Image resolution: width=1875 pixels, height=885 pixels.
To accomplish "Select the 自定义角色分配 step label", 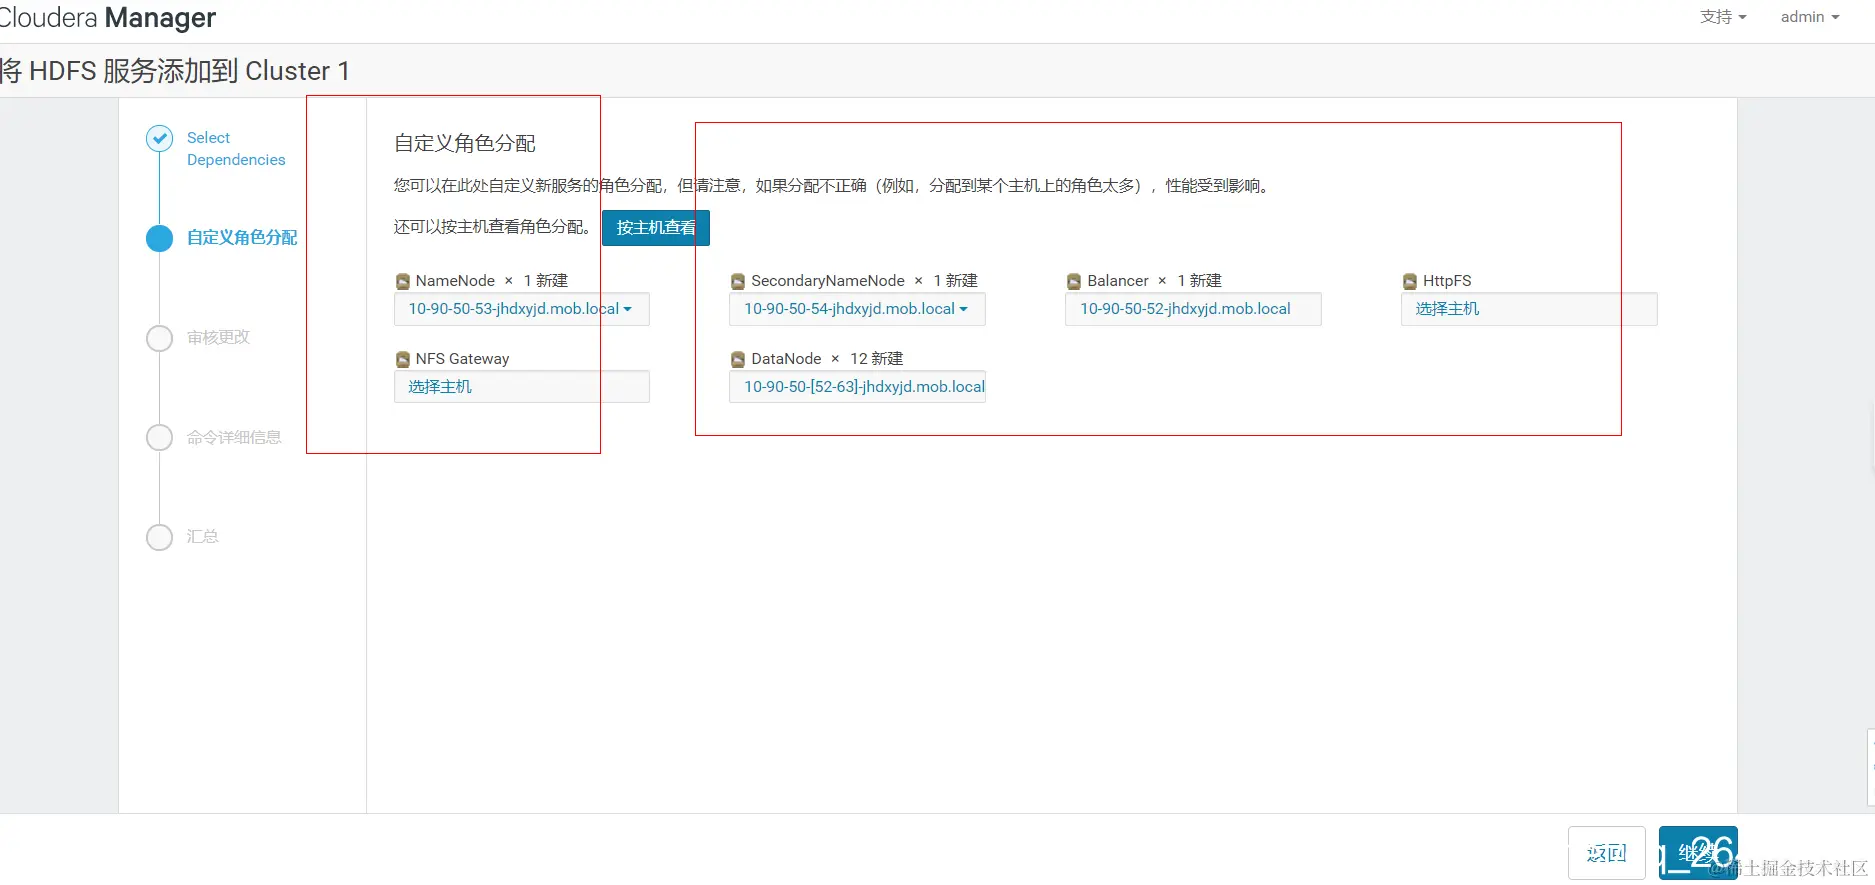I will pos(242,238).
